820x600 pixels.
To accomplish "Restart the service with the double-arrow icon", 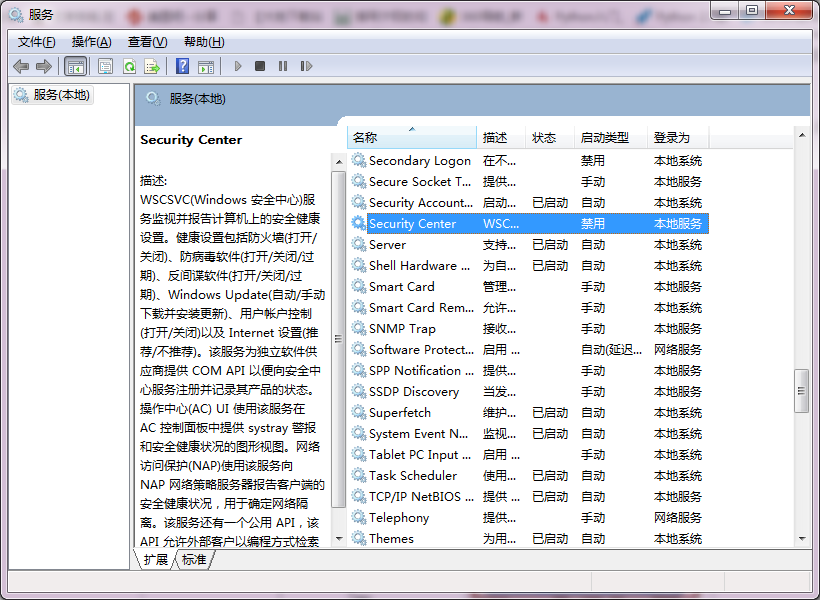I will [307, 66].
